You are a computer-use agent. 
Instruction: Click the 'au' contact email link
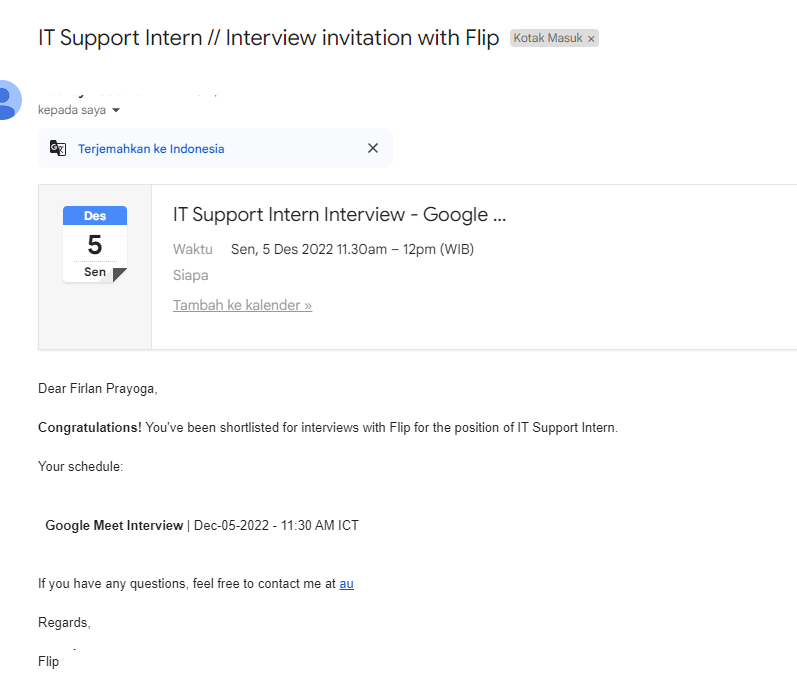coord(346,584)
